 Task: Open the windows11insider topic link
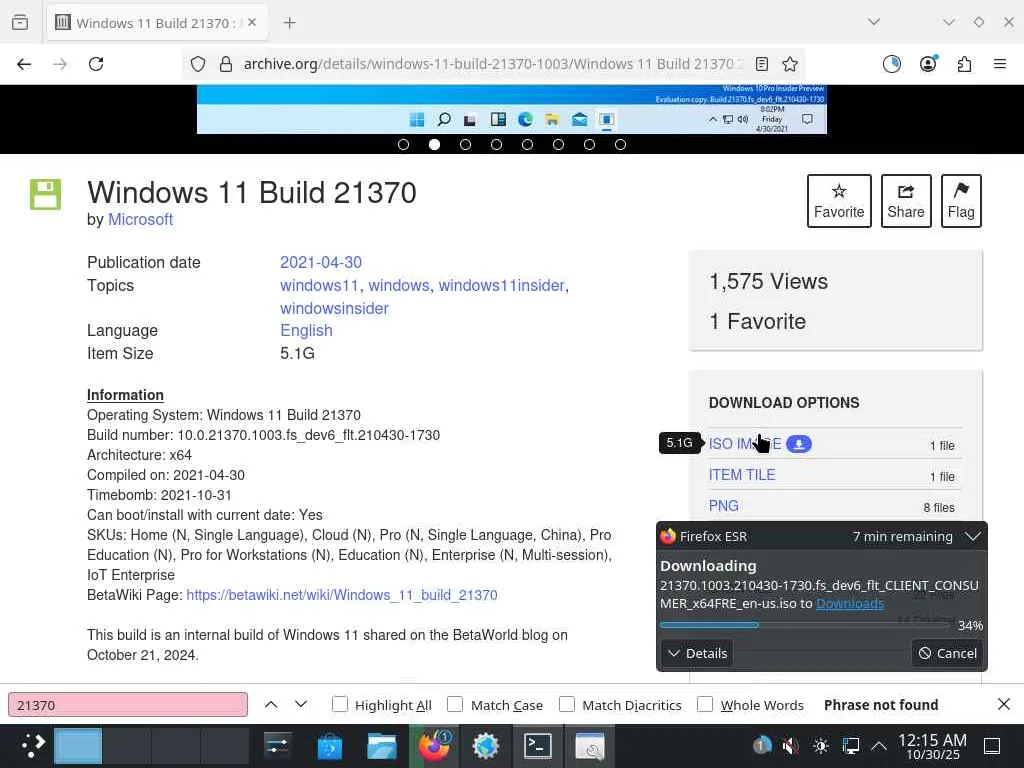coord(502,285)
